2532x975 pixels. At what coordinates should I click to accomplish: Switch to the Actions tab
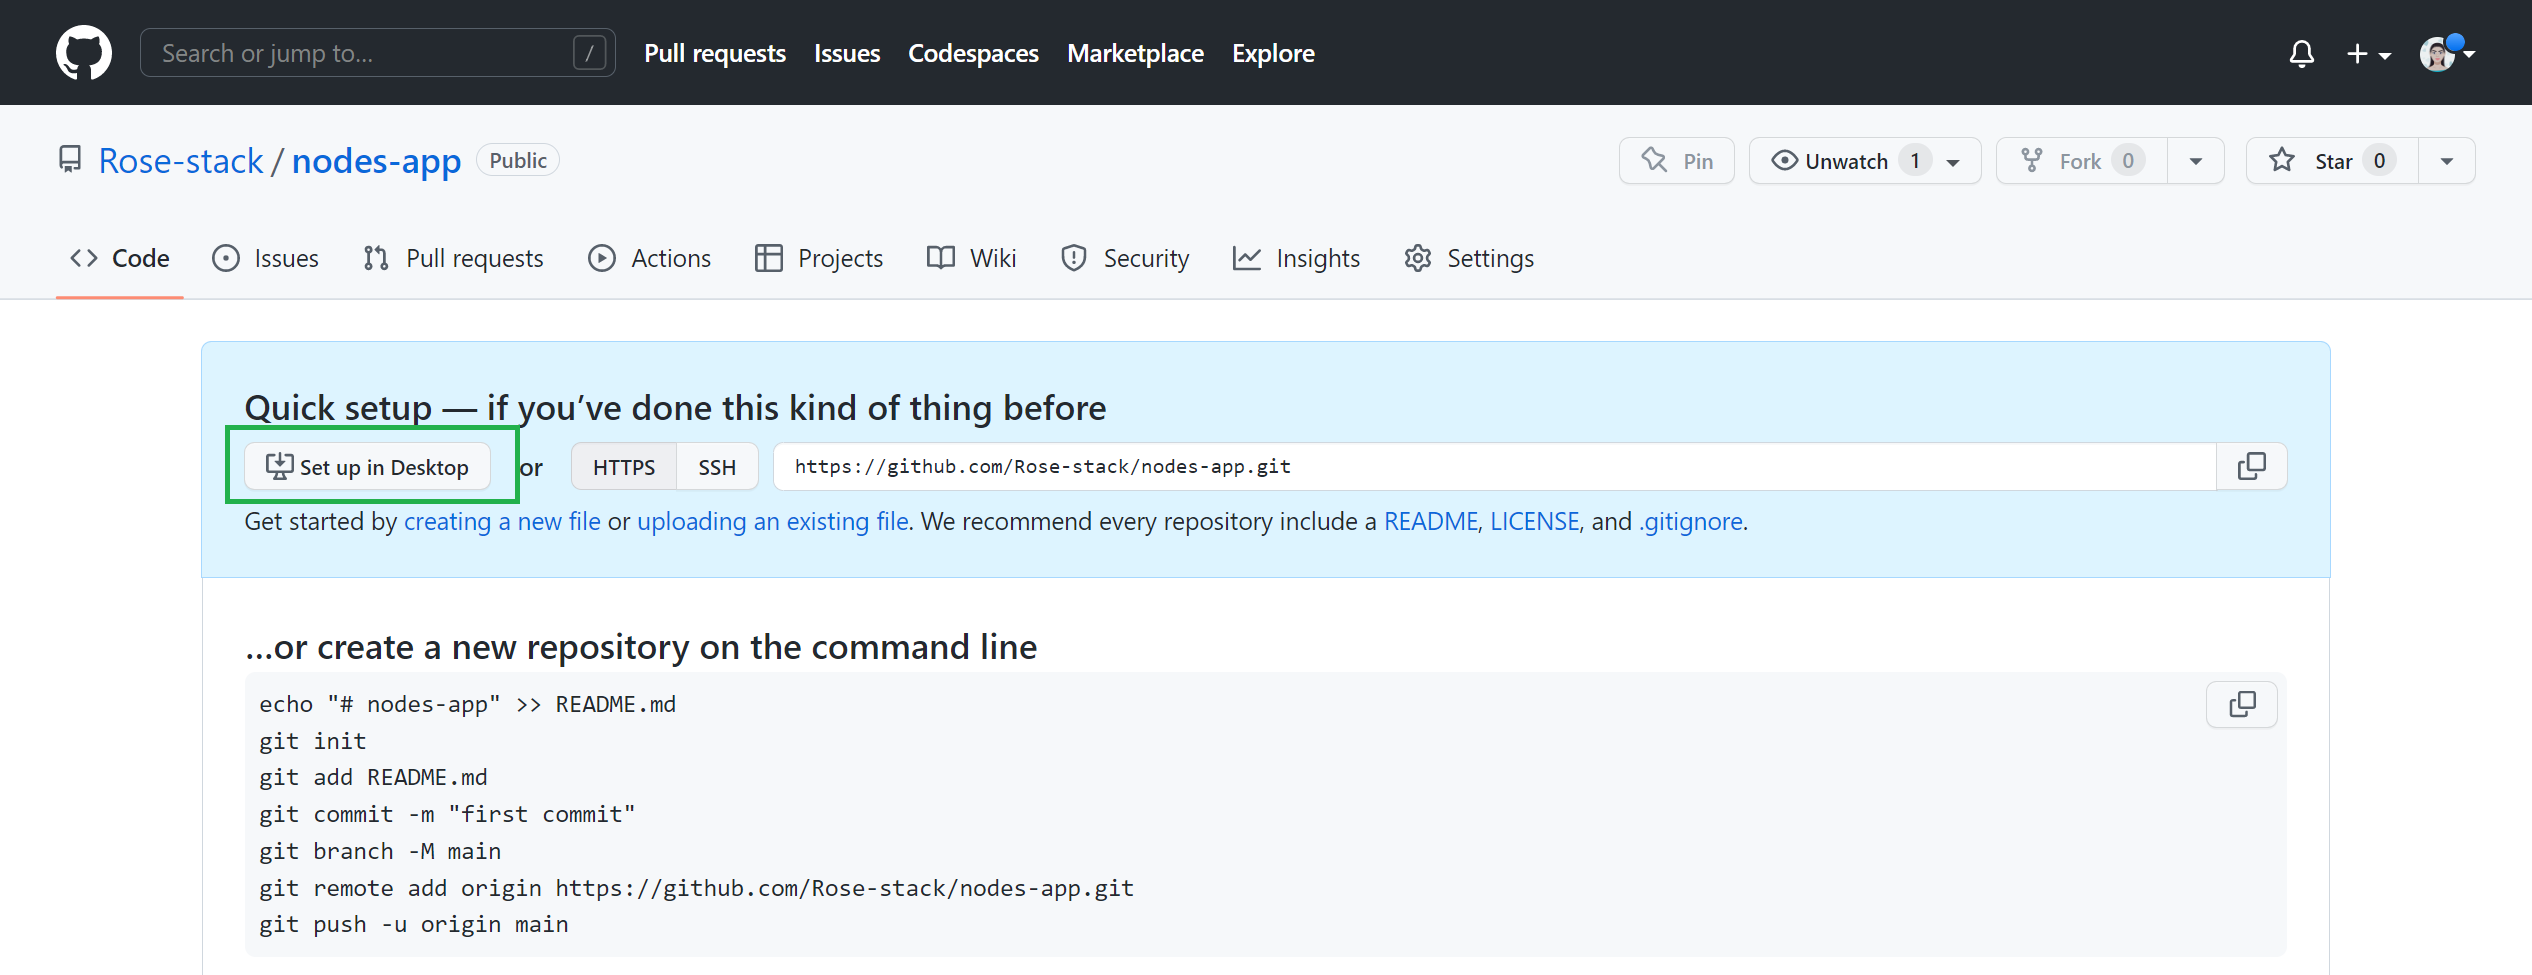650,259
